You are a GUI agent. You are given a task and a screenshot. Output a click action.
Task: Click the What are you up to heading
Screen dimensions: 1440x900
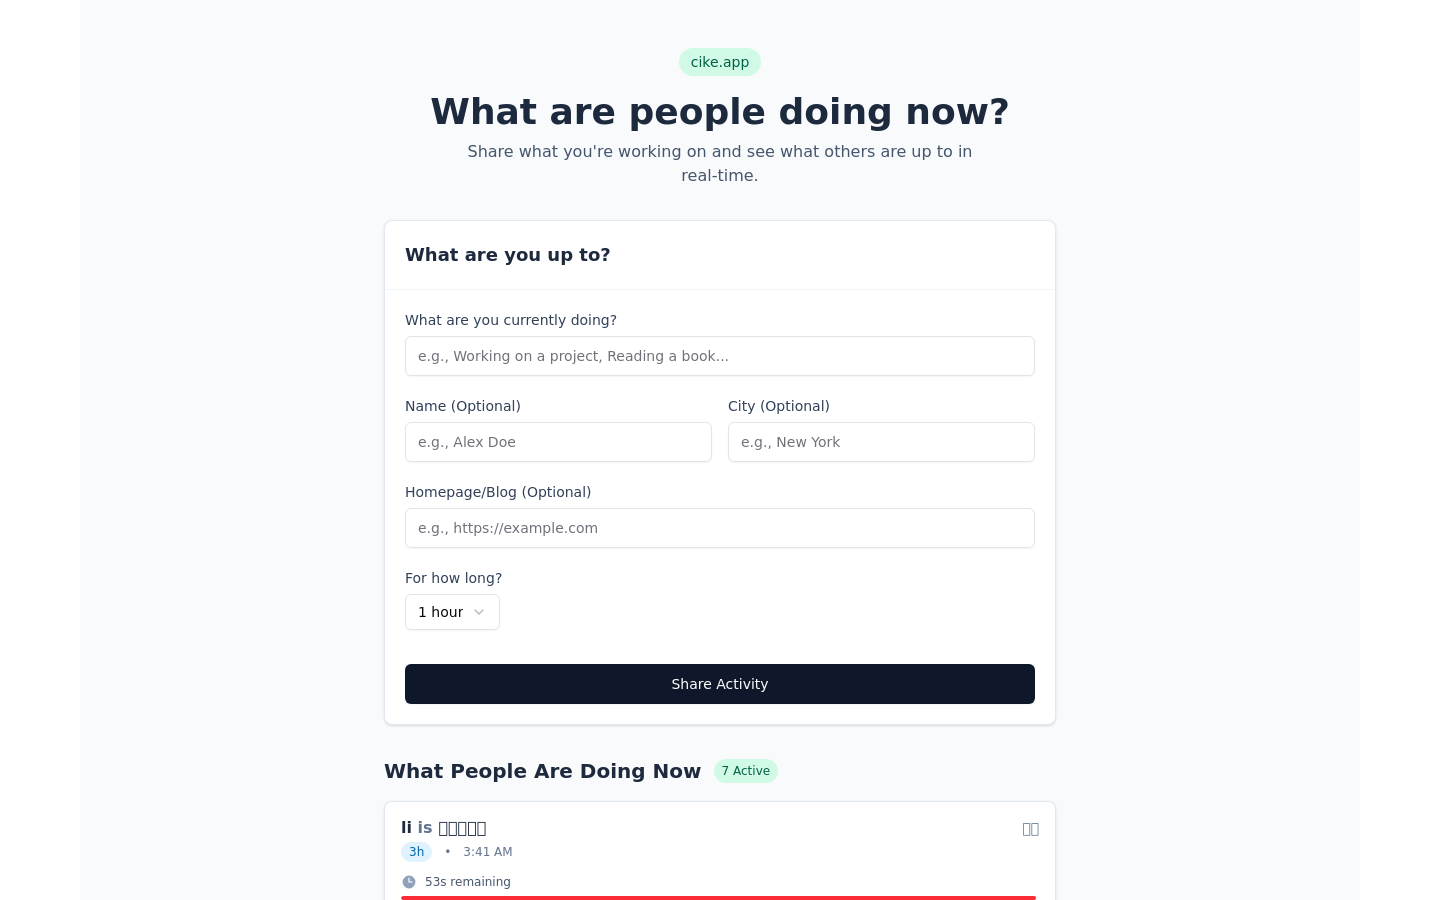[508, 255]
